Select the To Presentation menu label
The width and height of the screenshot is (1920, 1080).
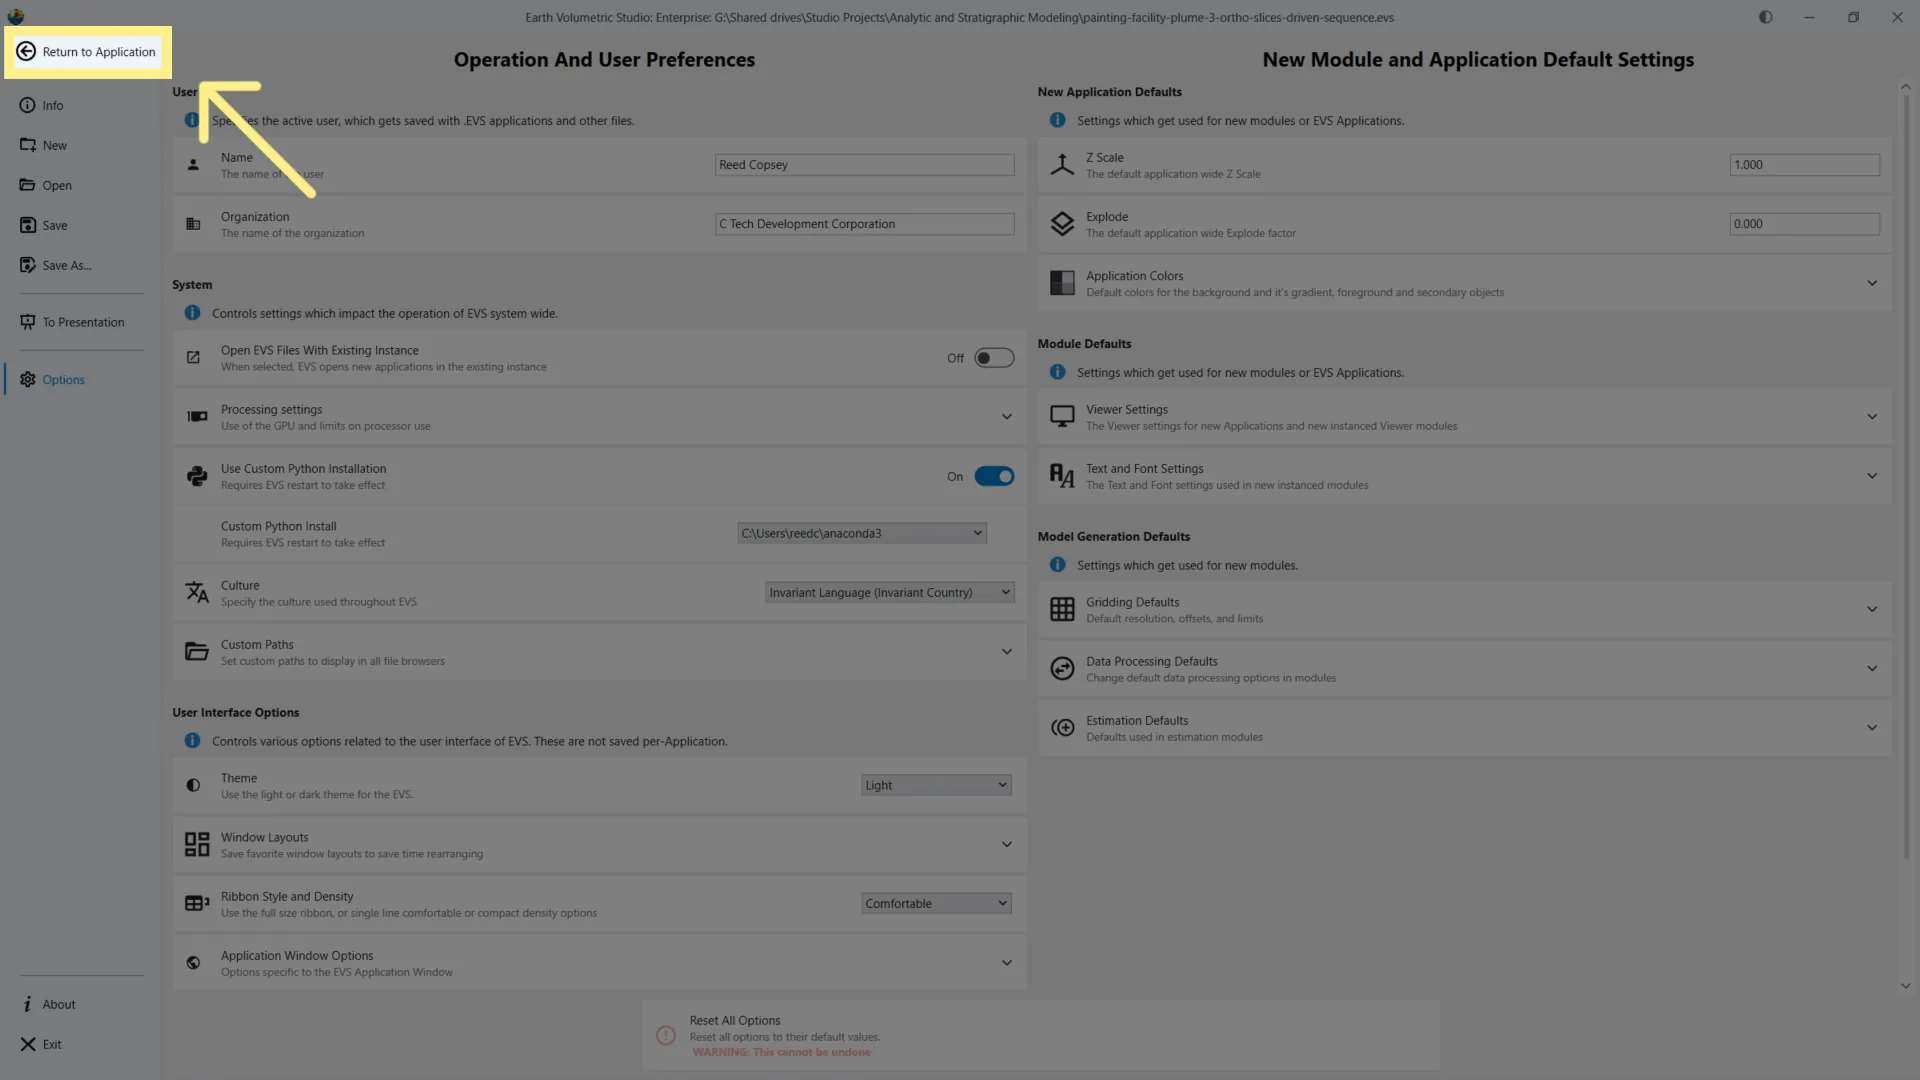pos(83,322)
